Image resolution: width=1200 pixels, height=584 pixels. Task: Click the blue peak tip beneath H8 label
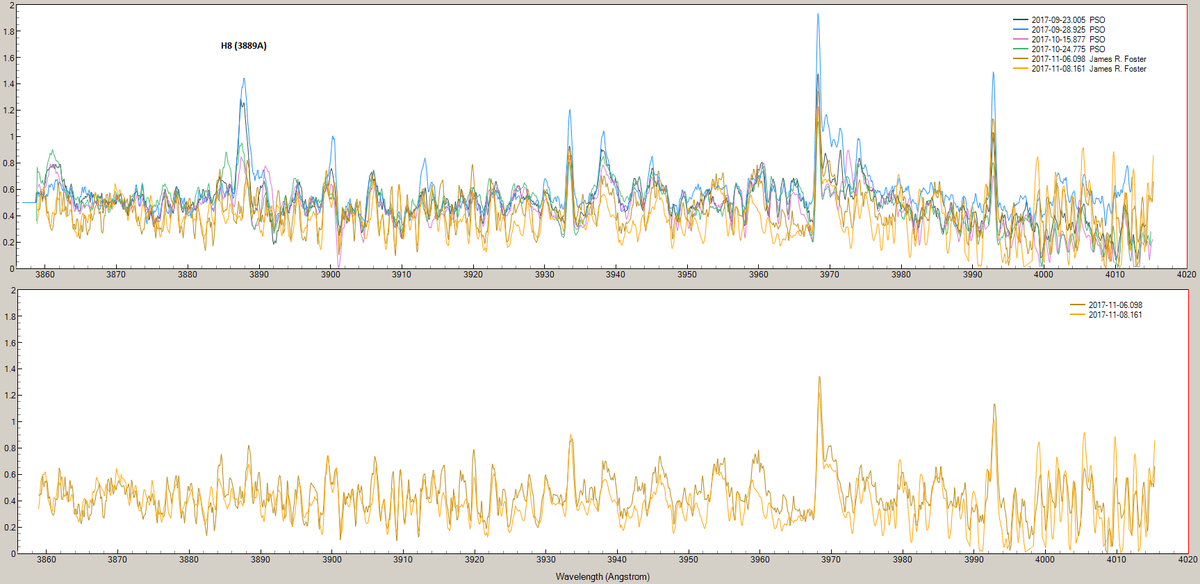[x=243, y=80]
